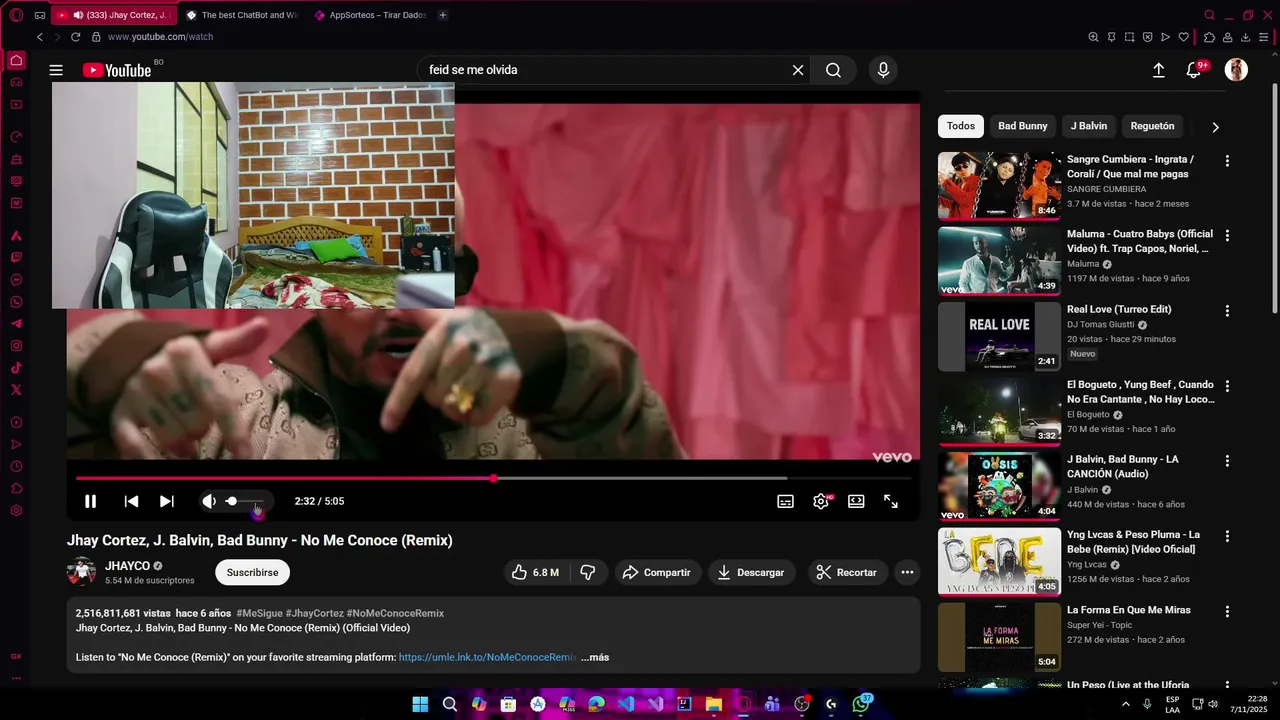This screenshot has width=1280, height=720.
Task: Open the browser extensions cube icon
Action: point(1209,37)
